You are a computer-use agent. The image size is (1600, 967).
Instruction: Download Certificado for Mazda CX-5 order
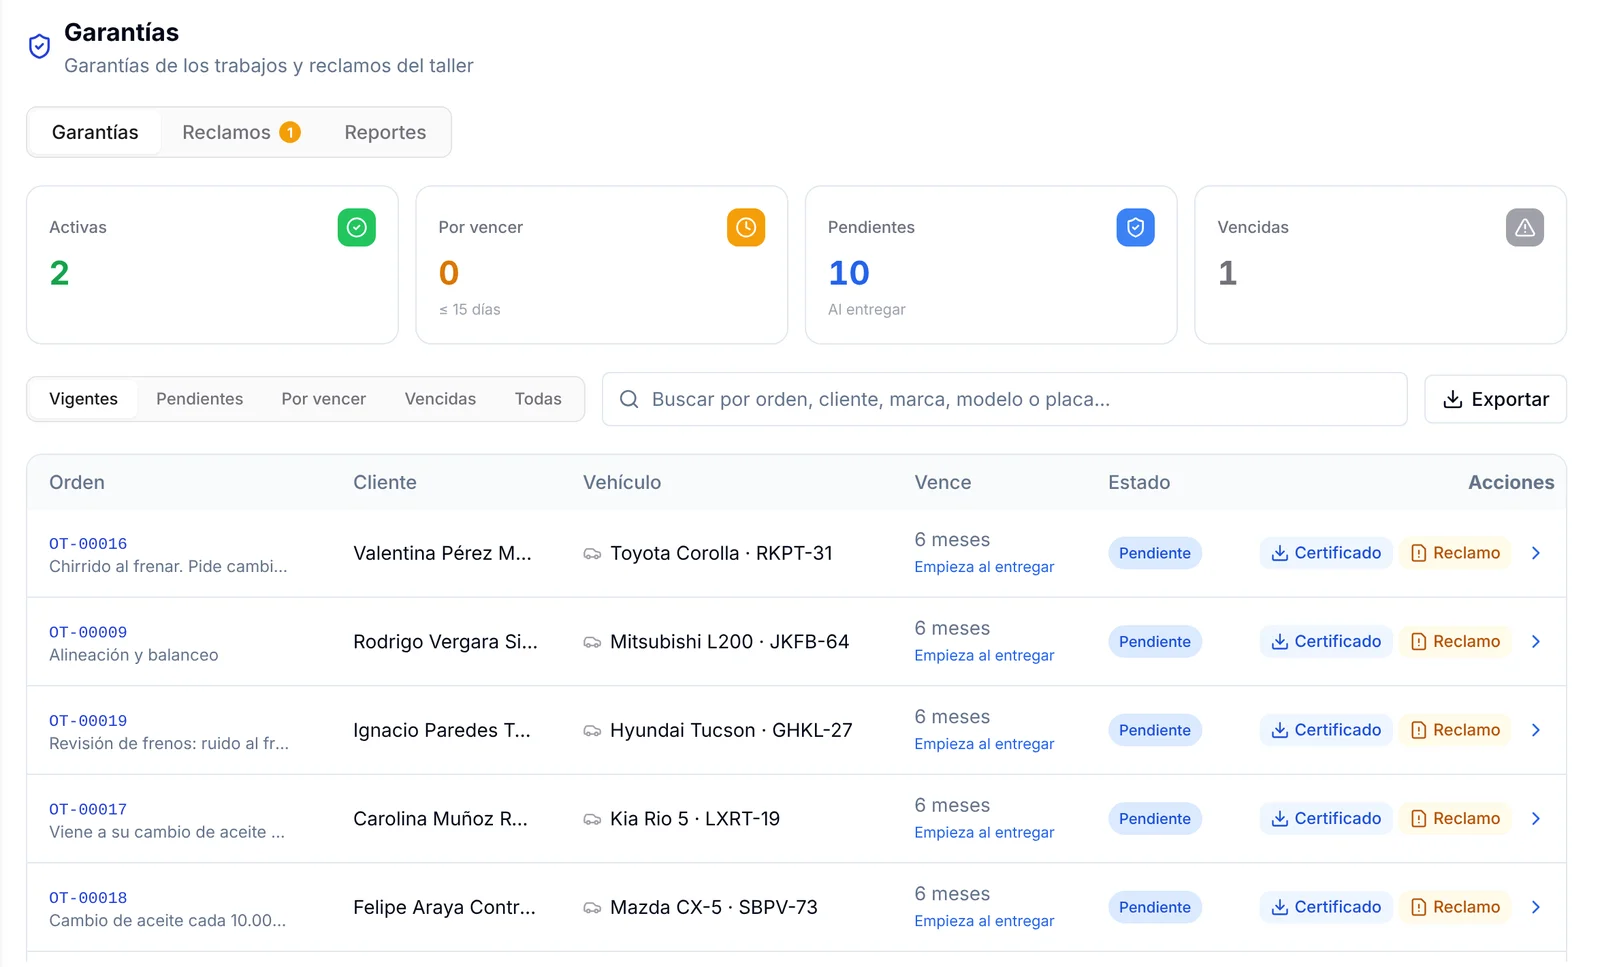point(1326,907)
